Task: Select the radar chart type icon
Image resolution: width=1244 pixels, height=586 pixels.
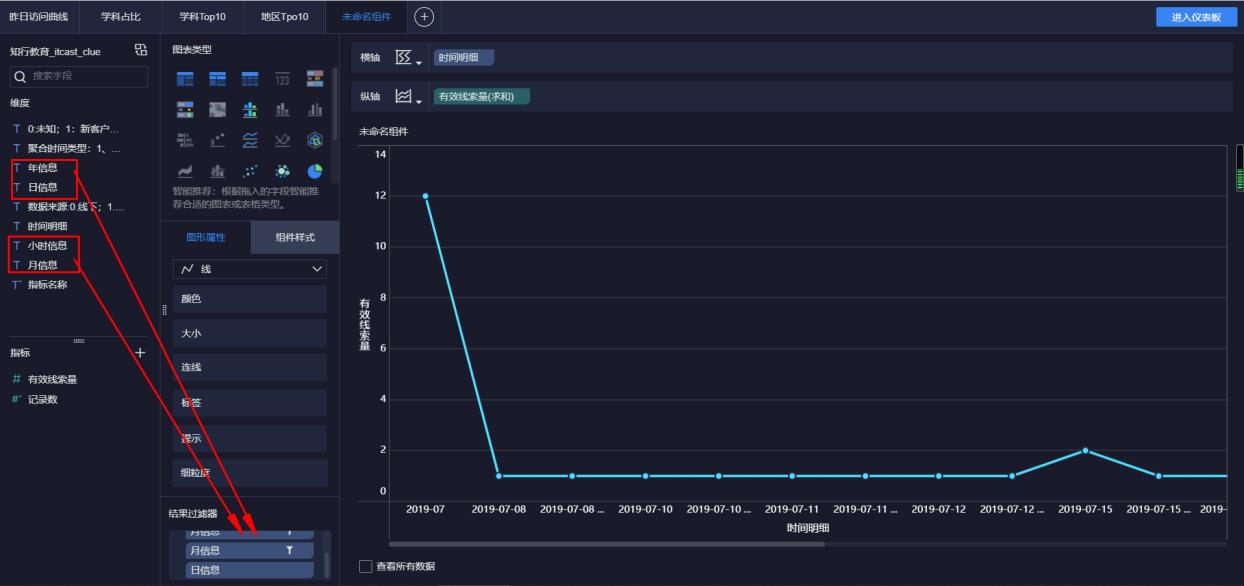Action: click(x=315, y=140)
